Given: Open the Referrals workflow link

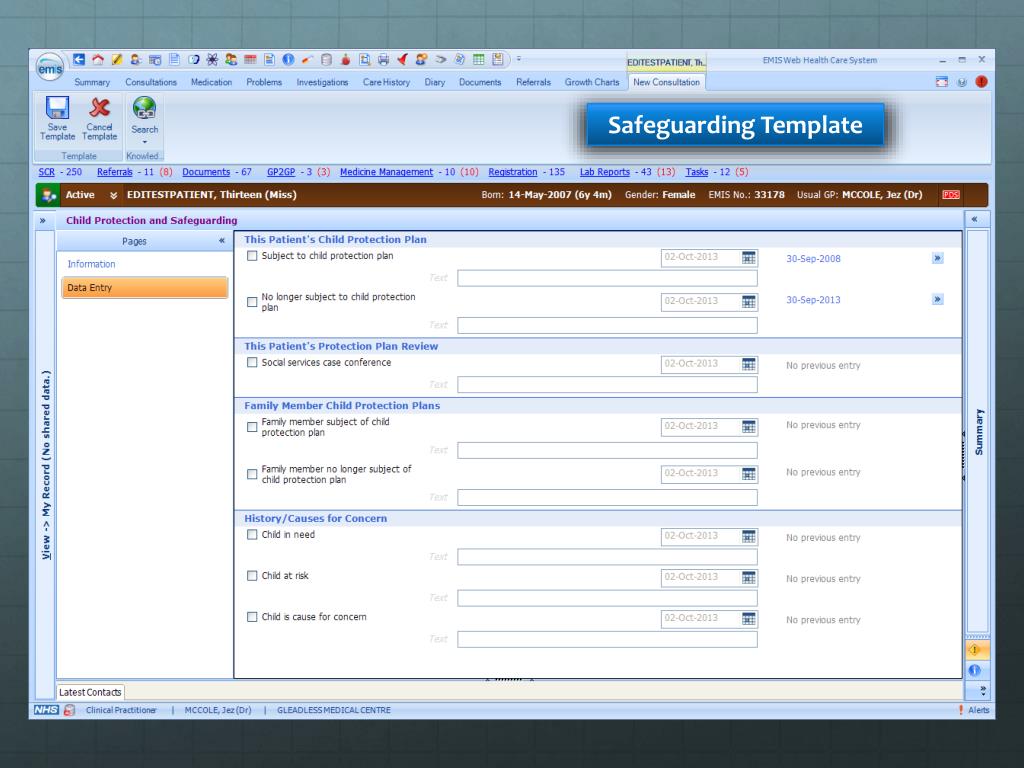Looking at the screenshot, I should click(114, 172).
